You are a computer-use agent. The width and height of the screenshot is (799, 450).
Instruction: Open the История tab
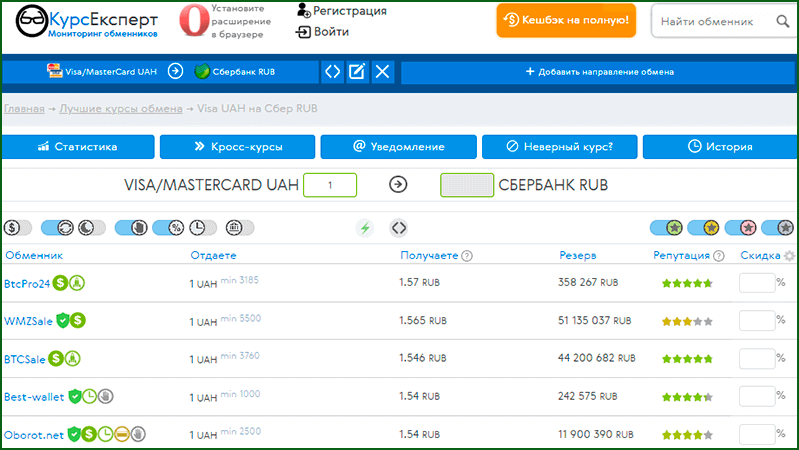point(720,147)
